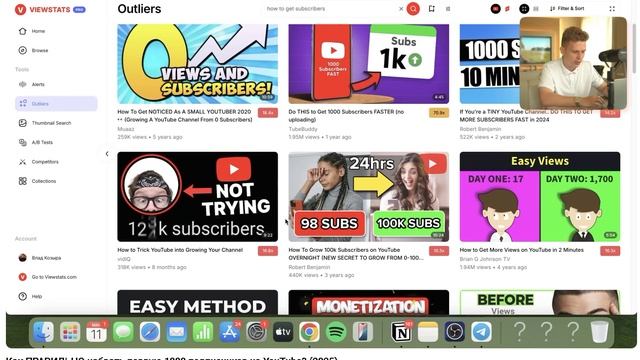
Task: Click the Collections sidebar icon
Action: (x=22, y=181)
